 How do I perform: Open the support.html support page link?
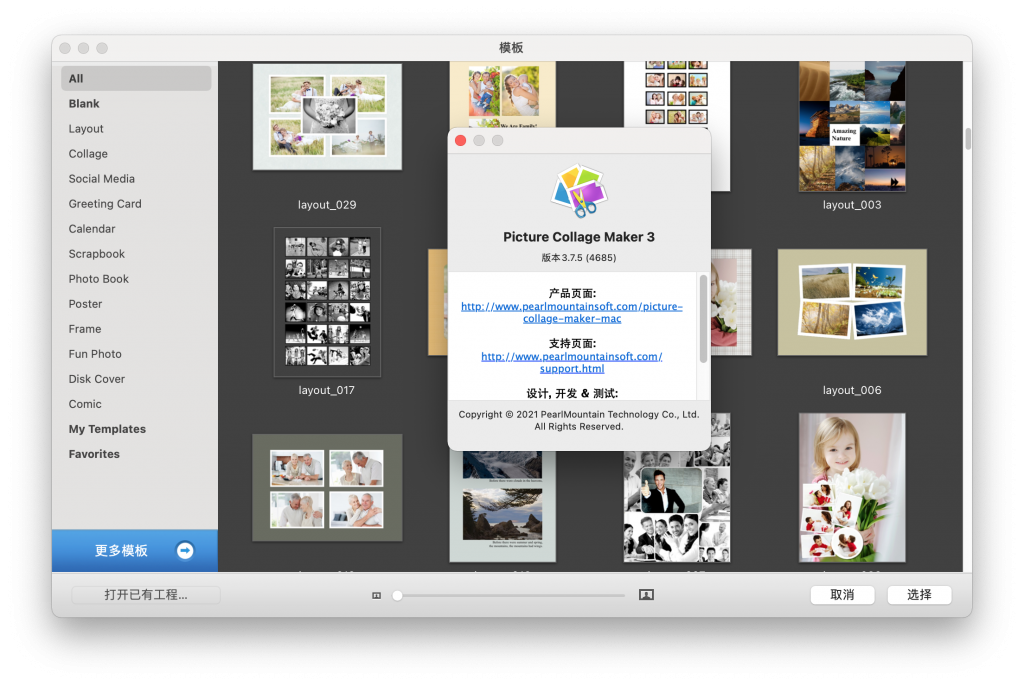click(572, 363)
